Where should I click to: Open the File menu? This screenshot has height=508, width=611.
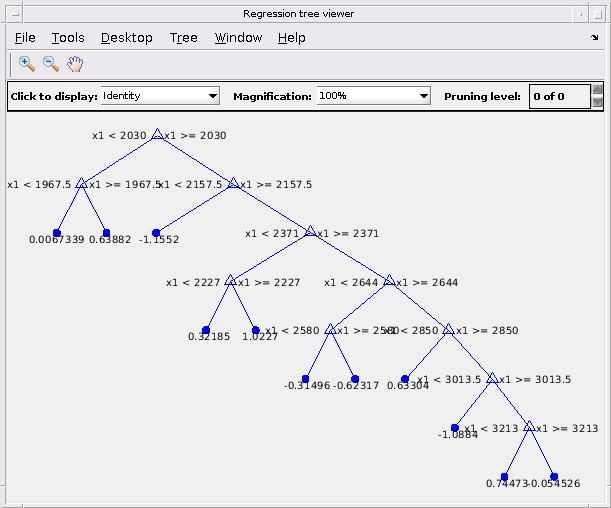click(x=25, y=38)
